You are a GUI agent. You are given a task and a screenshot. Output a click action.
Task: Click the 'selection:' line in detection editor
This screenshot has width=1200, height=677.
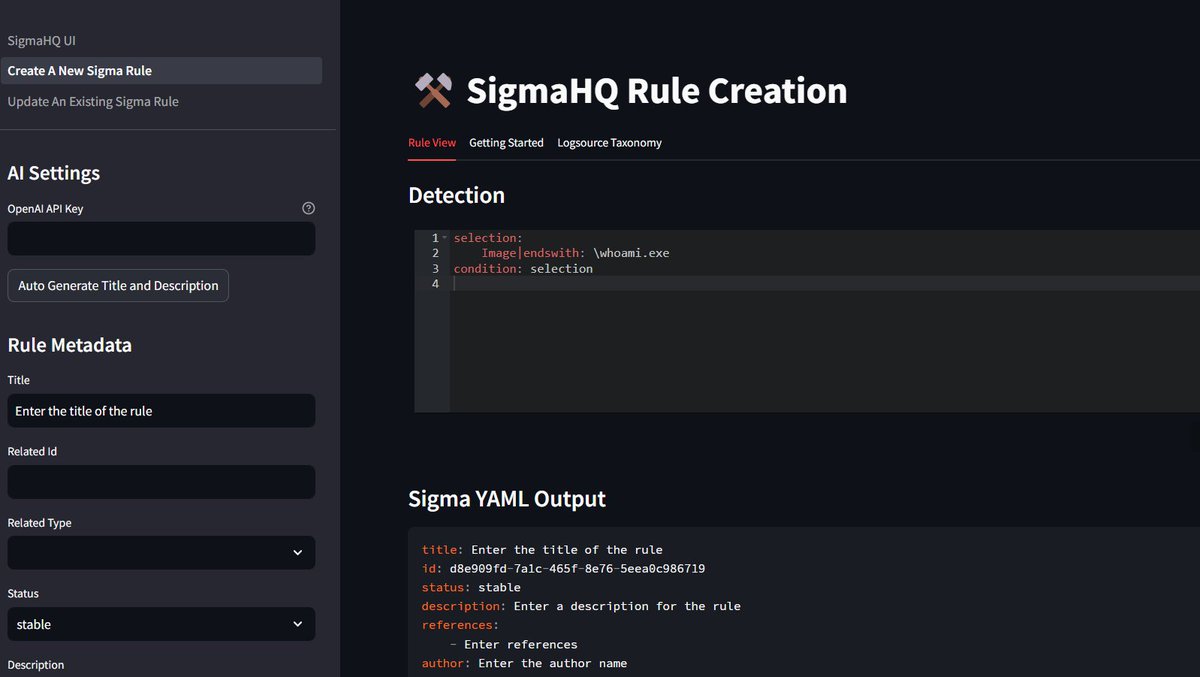(488, 238)
